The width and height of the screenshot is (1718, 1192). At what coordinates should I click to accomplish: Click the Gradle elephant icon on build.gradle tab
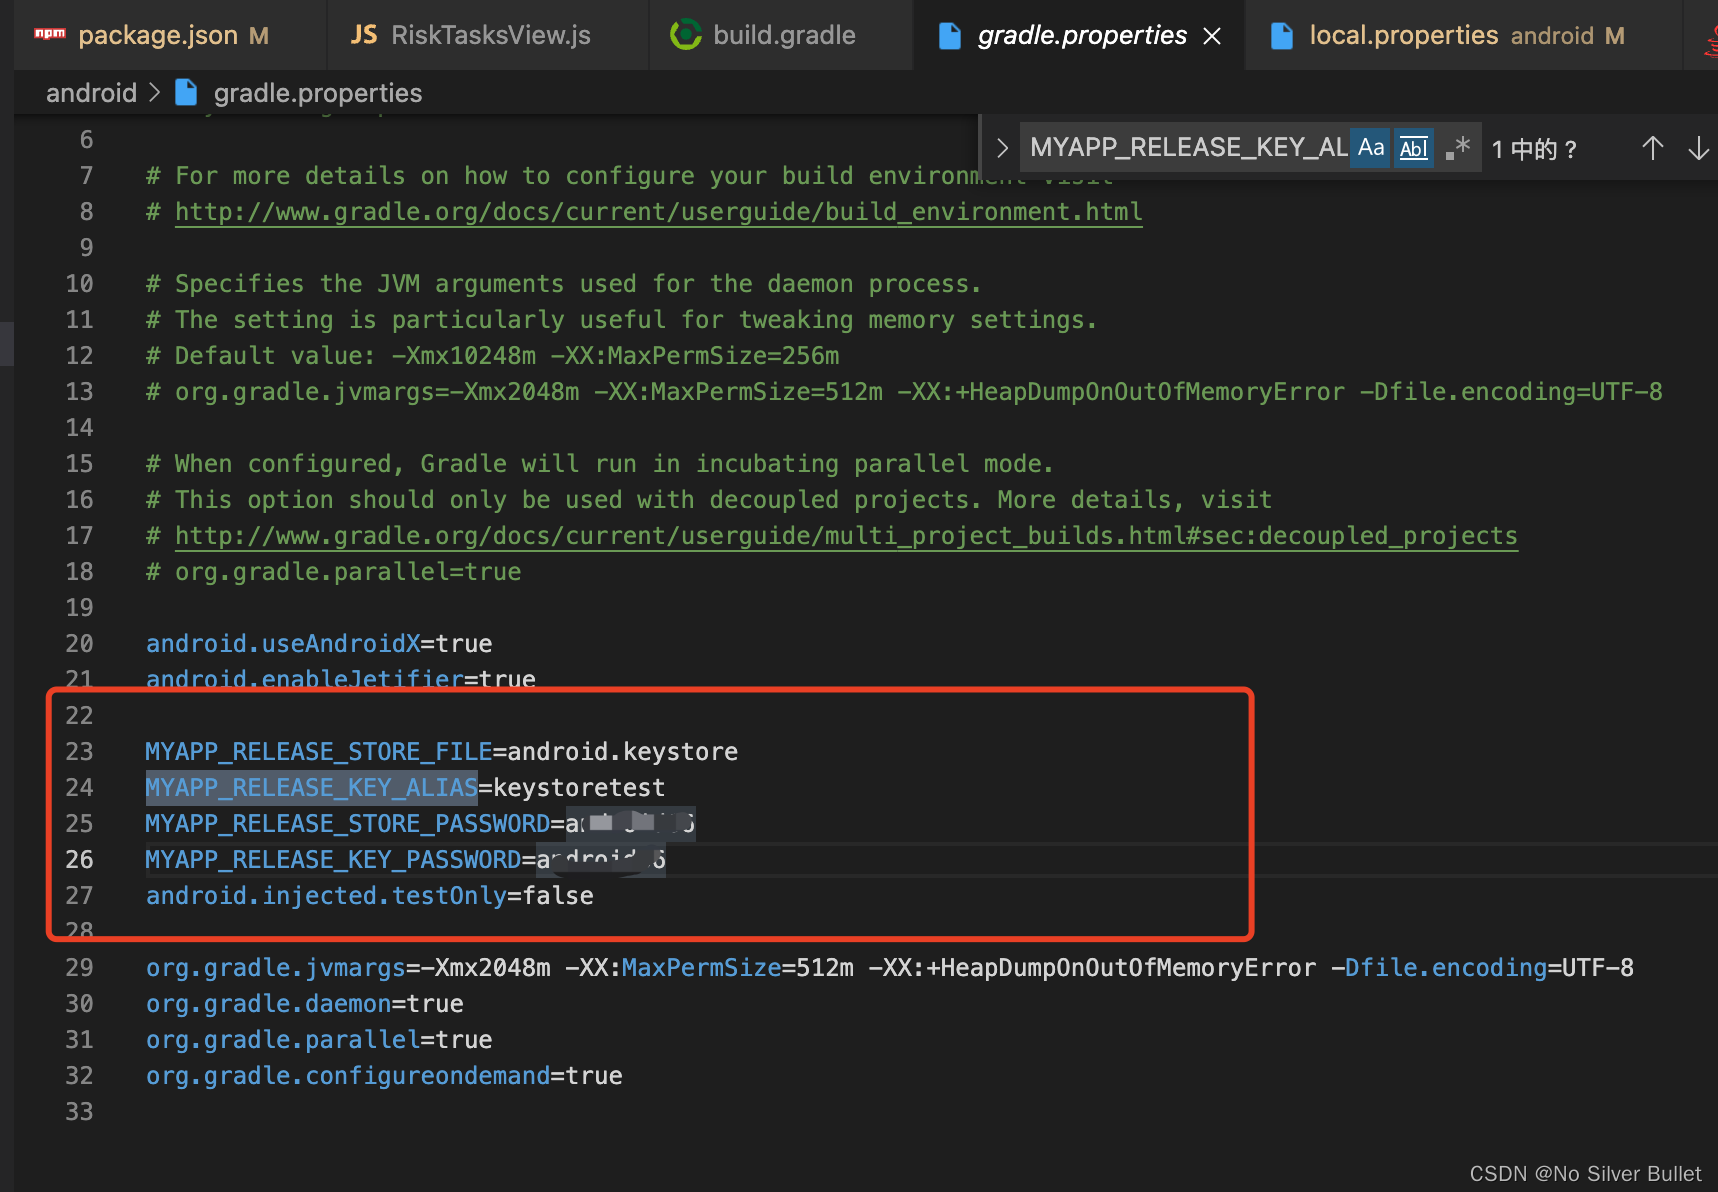click(685, 34)
